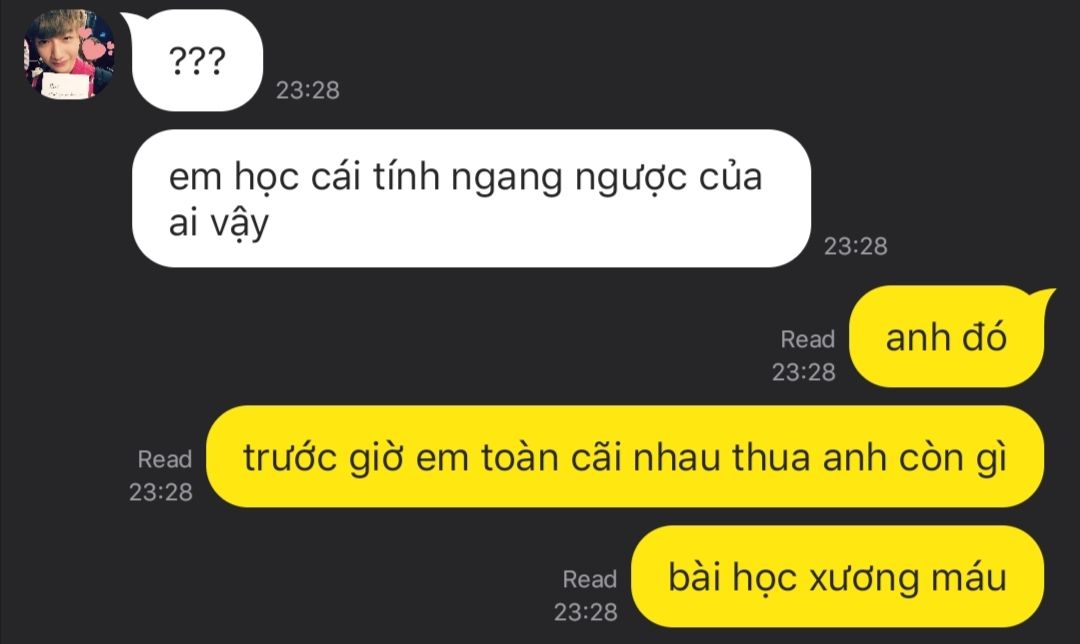Select the "bài học xương máu" bubble

point(838,577)
